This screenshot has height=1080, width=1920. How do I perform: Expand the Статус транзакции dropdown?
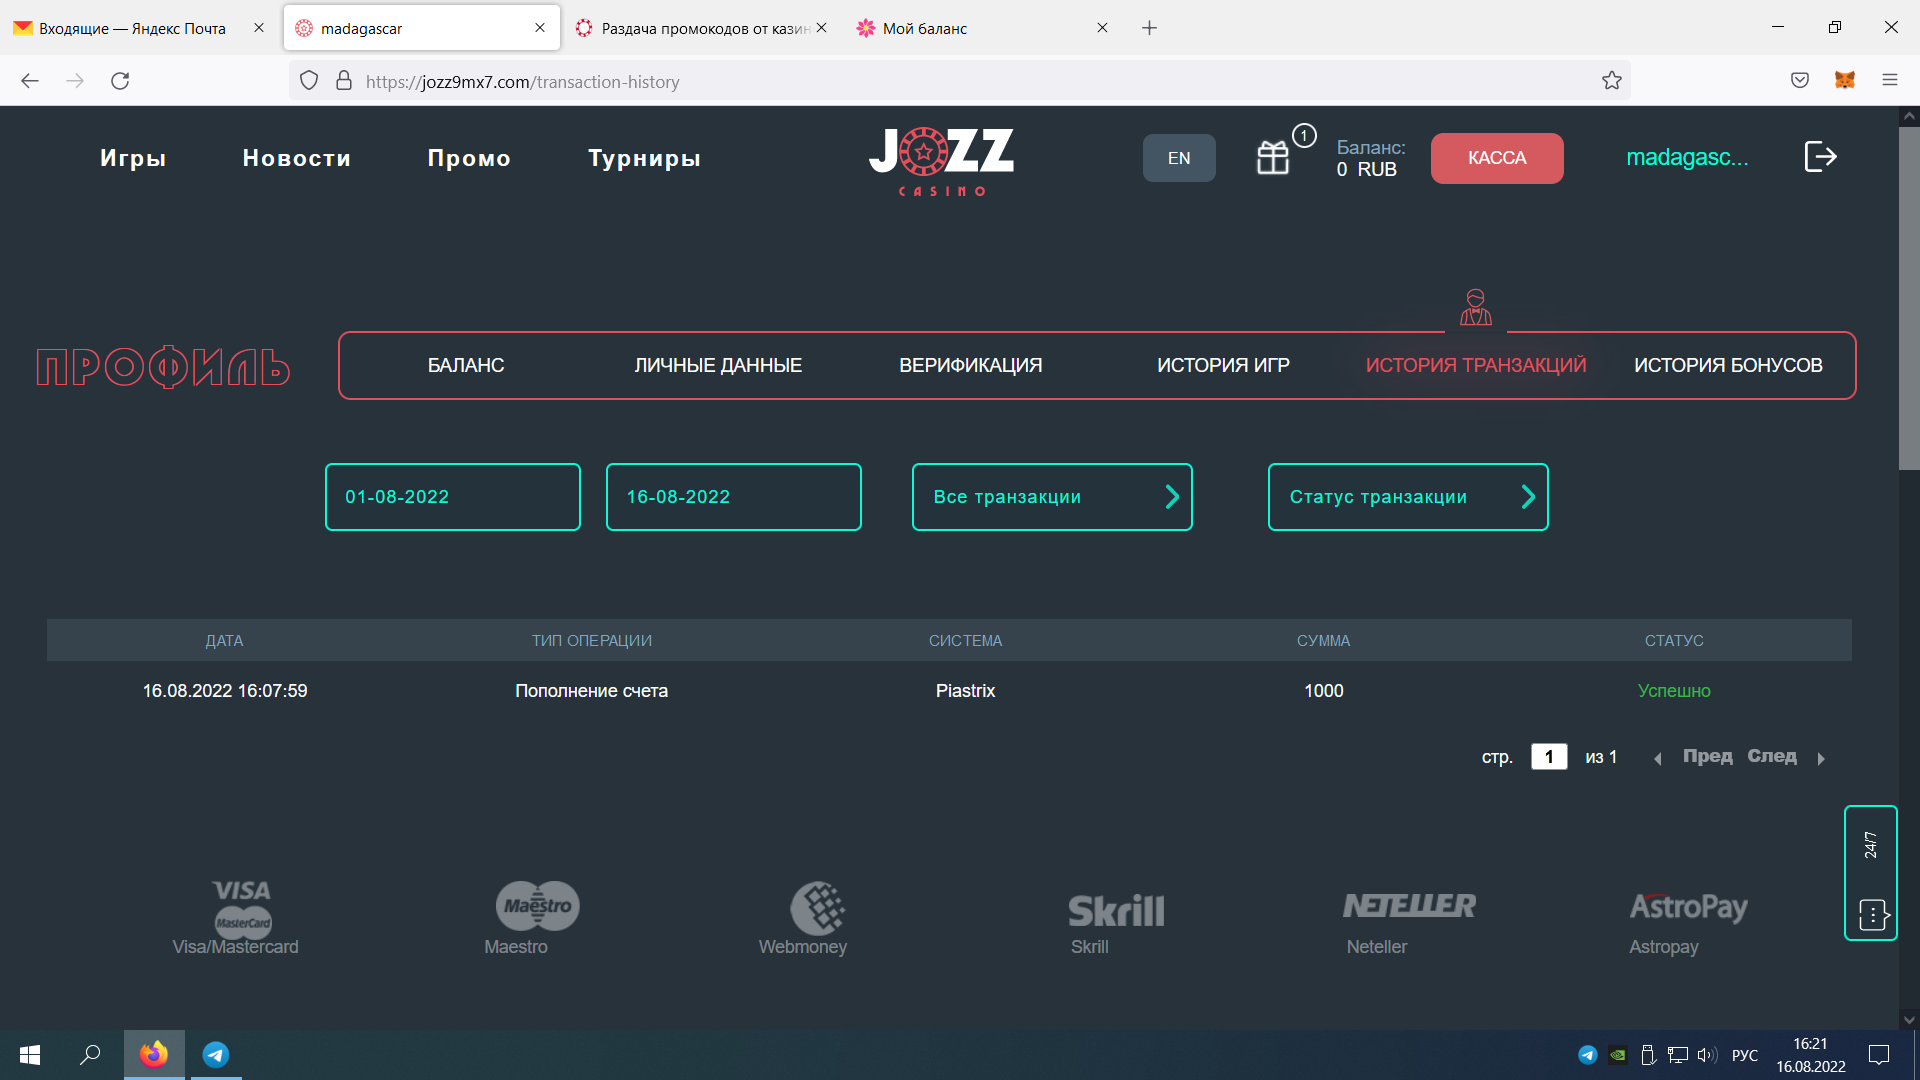pos(1407,497)
